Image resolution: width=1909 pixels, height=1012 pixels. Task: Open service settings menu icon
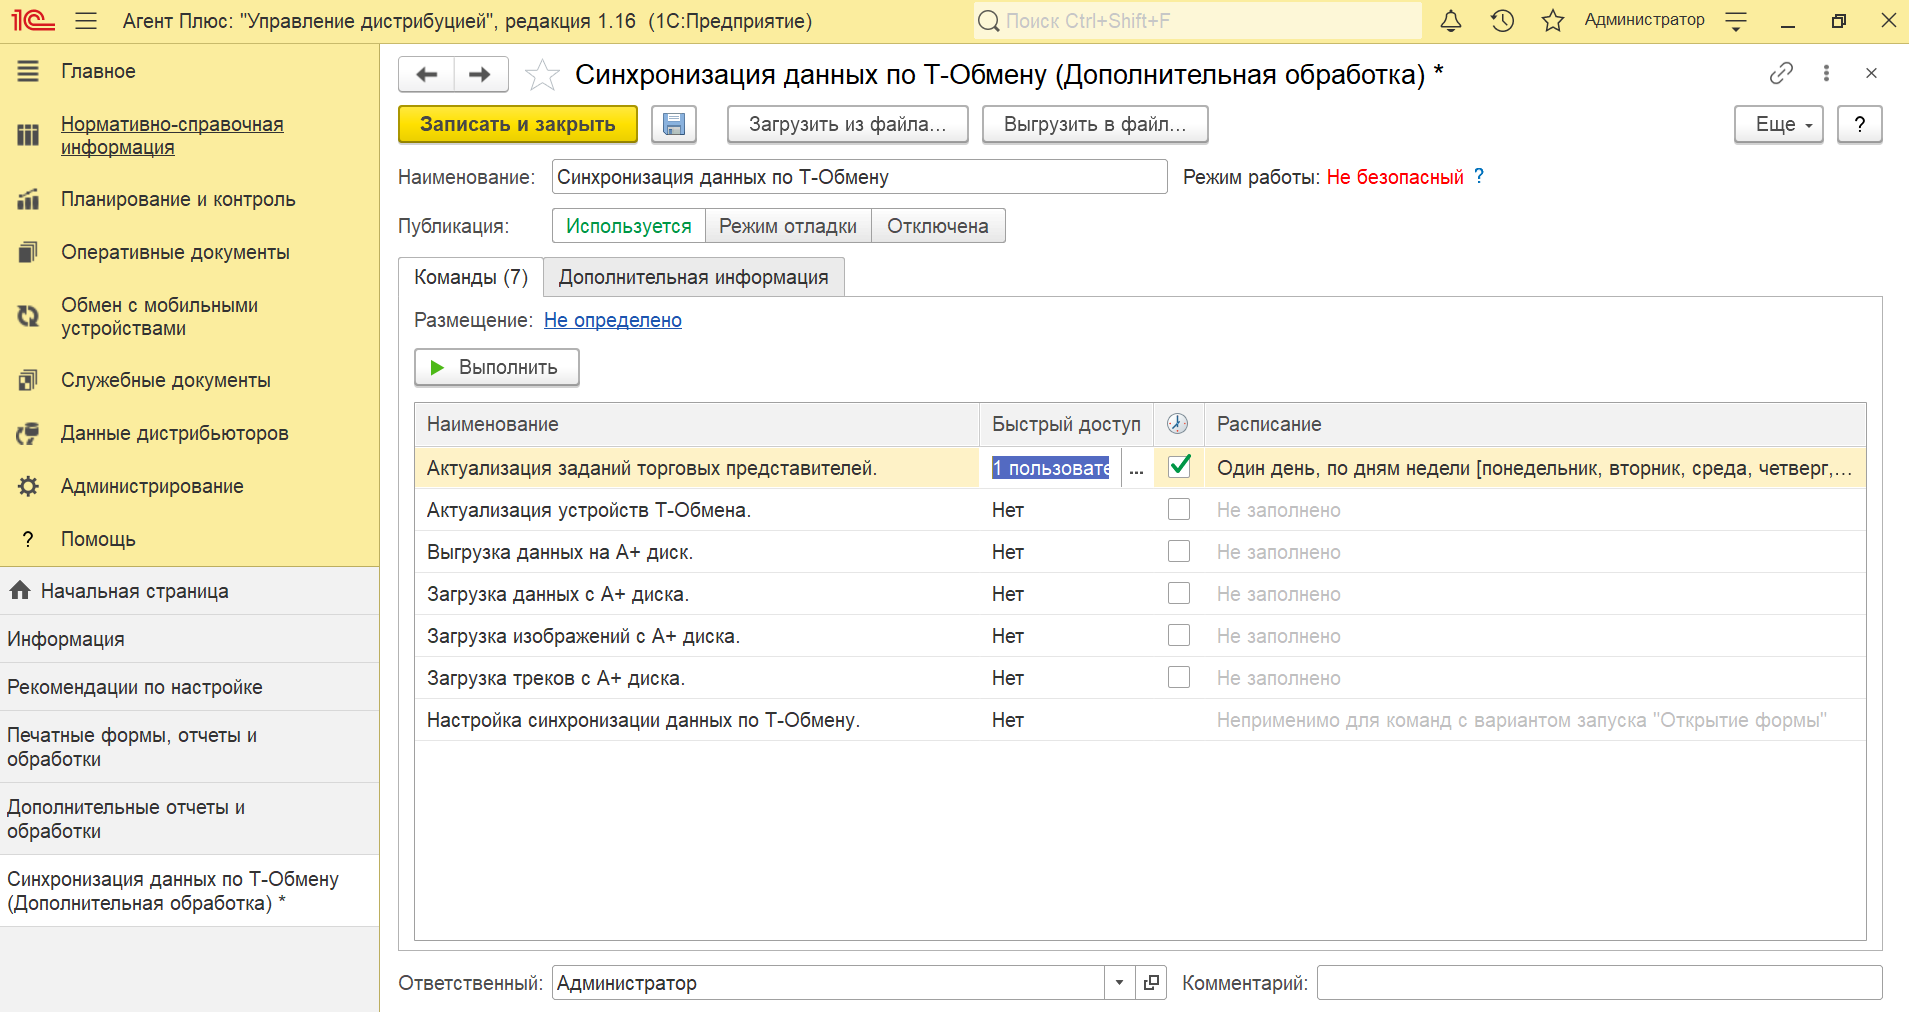1736,21
